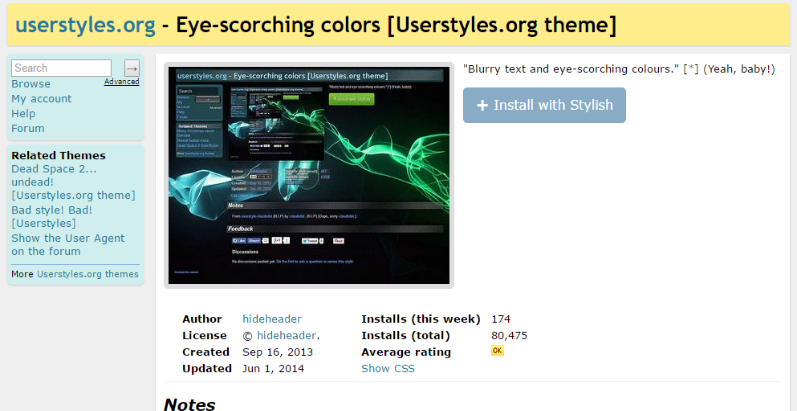Viewport: 797px width, 411px height.
Task: Open the userstyles.org home link in header
Action: [x=85, y=25]
